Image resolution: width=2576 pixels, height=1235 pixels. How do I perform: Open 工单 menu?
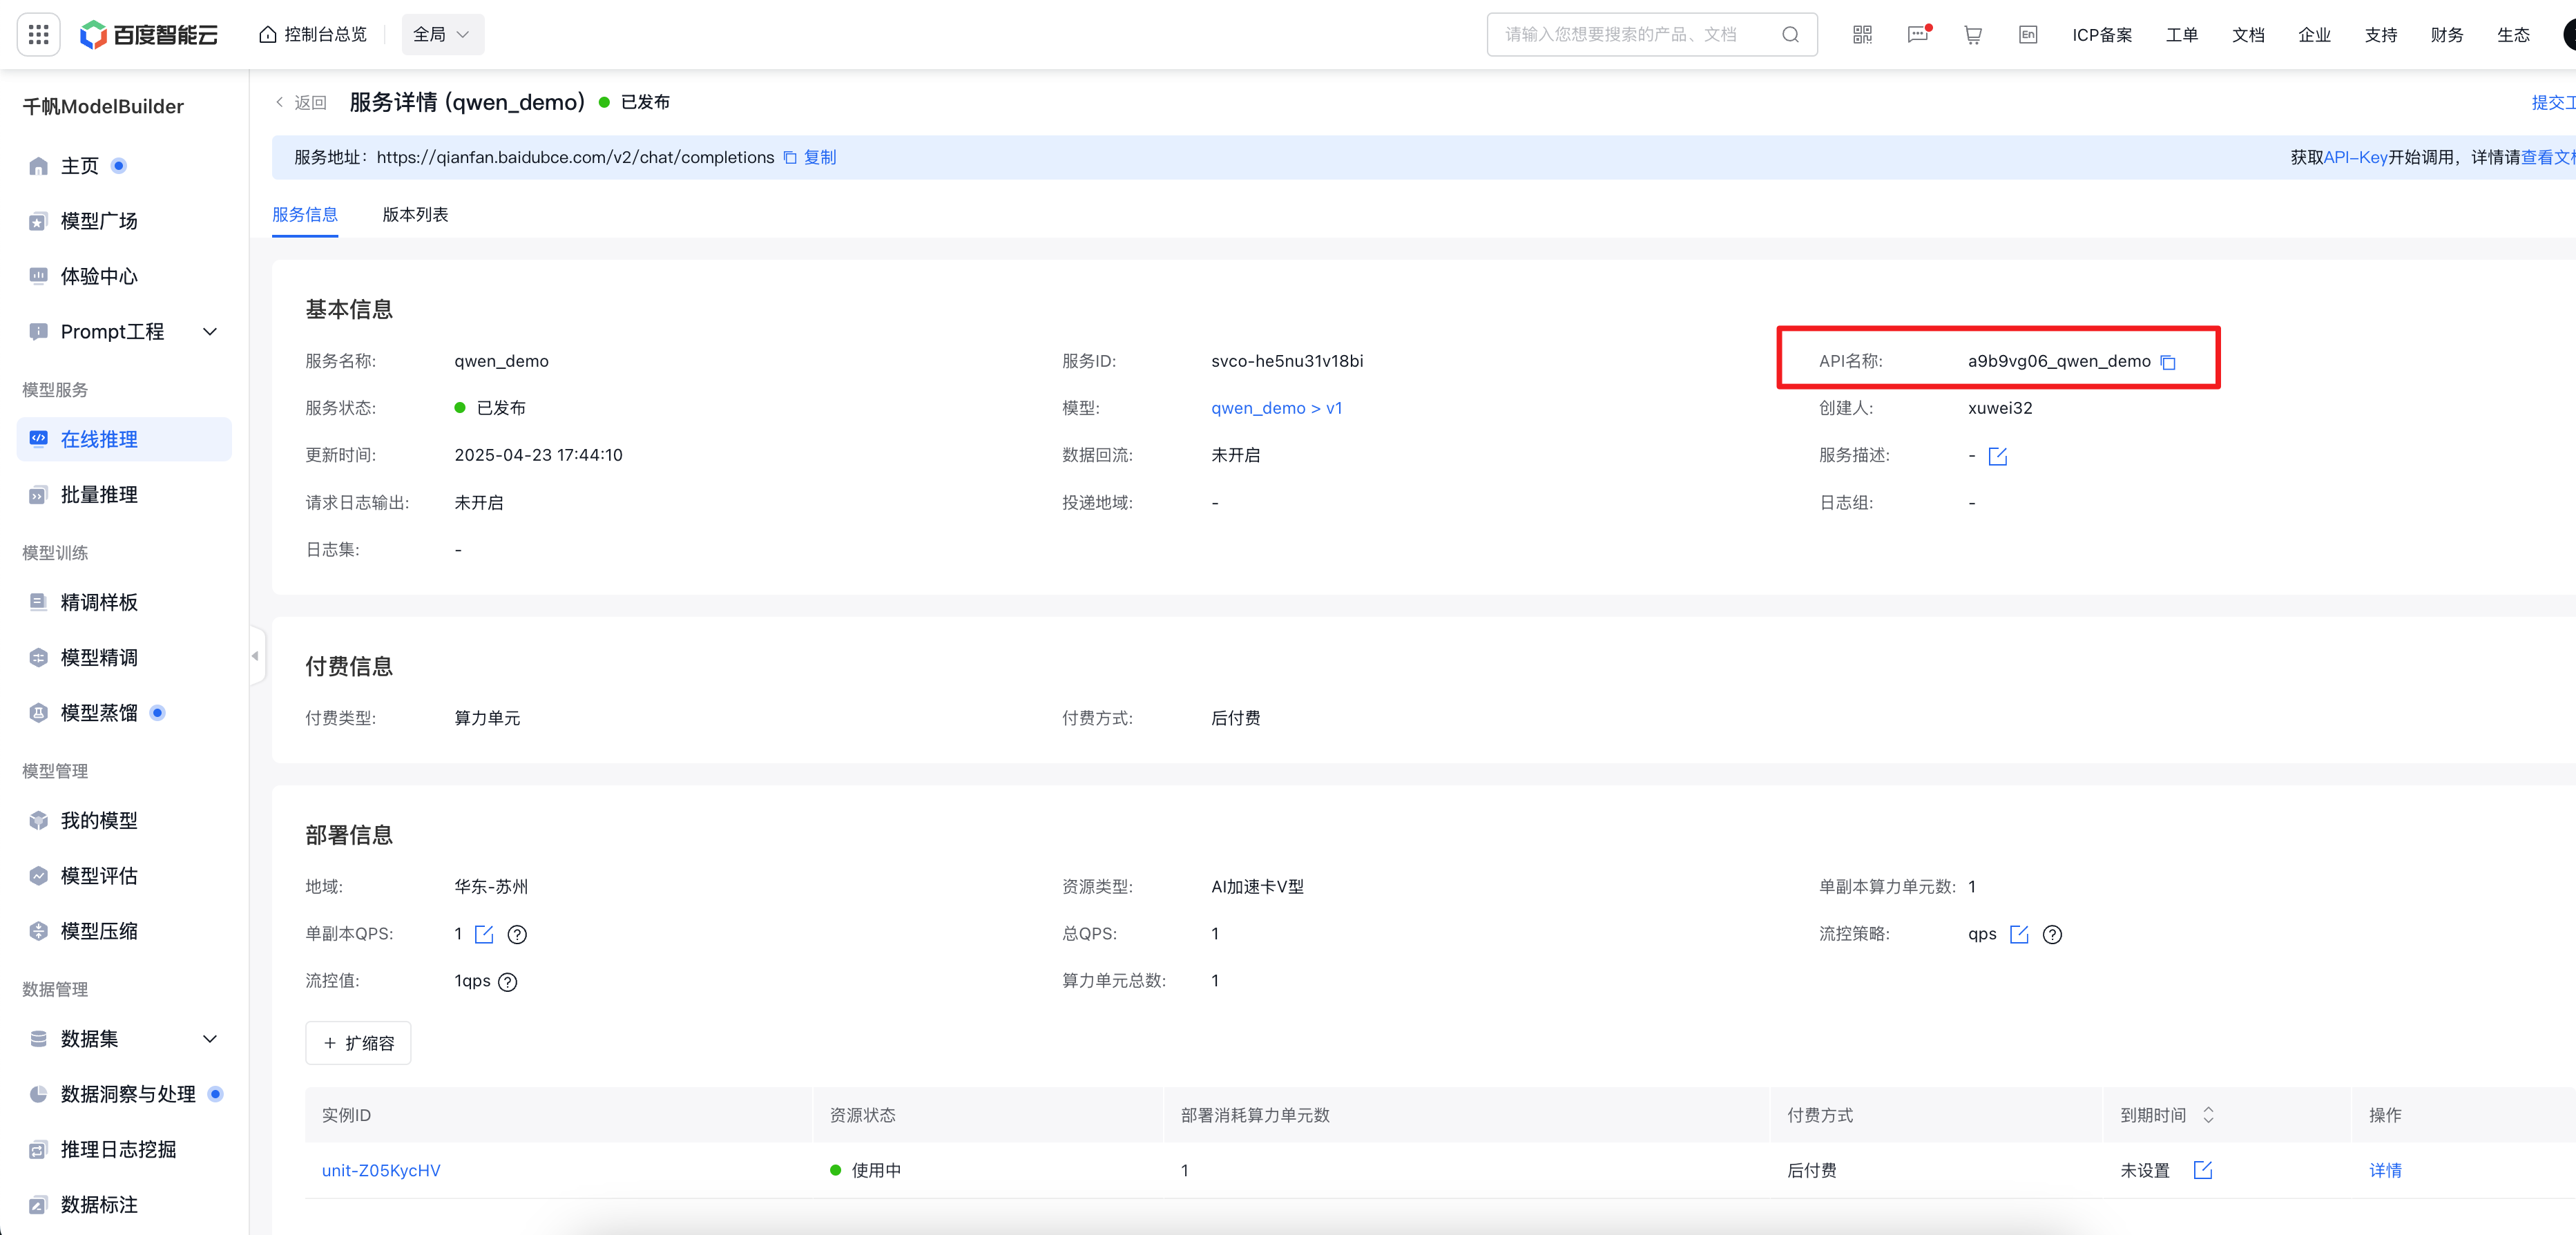point(2182,35)
